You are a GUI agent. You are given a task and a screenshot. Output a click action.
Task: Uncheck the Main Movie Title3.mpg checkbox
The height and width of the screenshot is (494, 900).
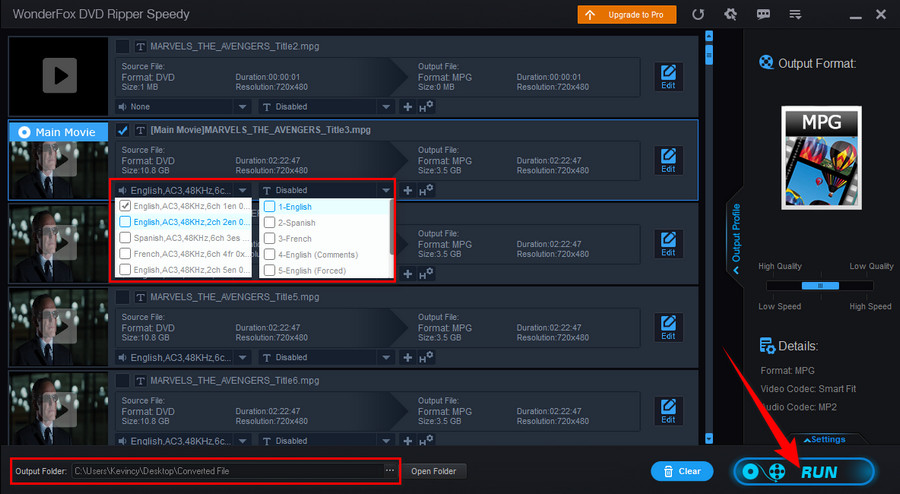[122, 130]
